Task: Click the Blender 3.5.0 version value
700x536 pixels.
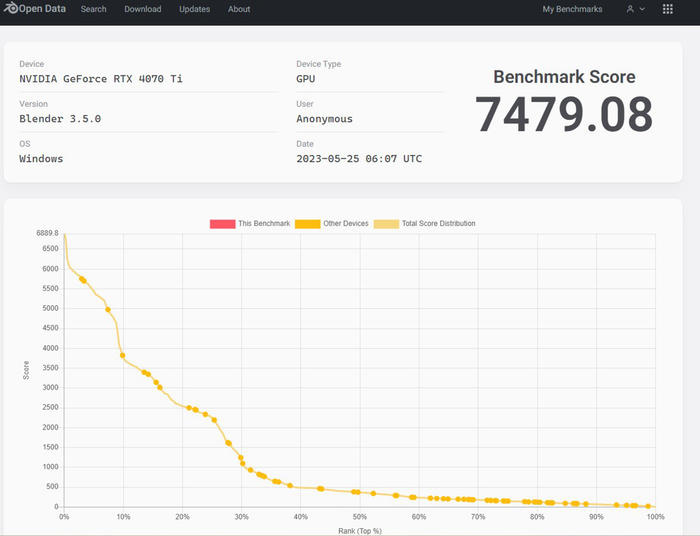Action: coord(60,119)
